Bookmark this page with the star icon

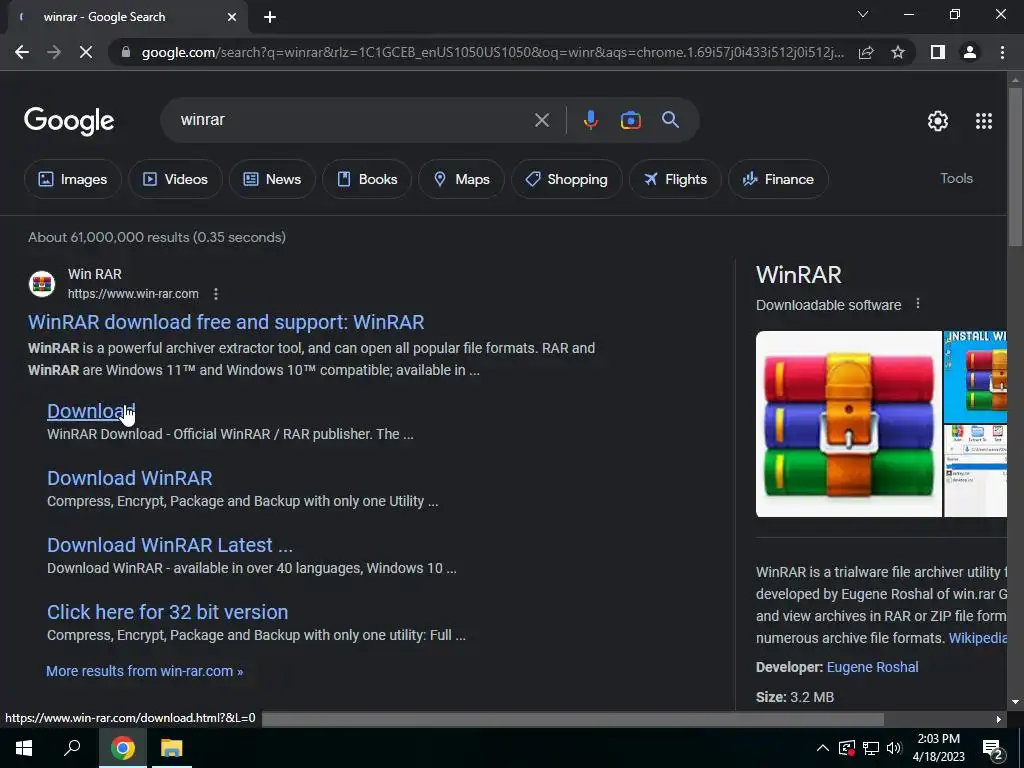898,52
